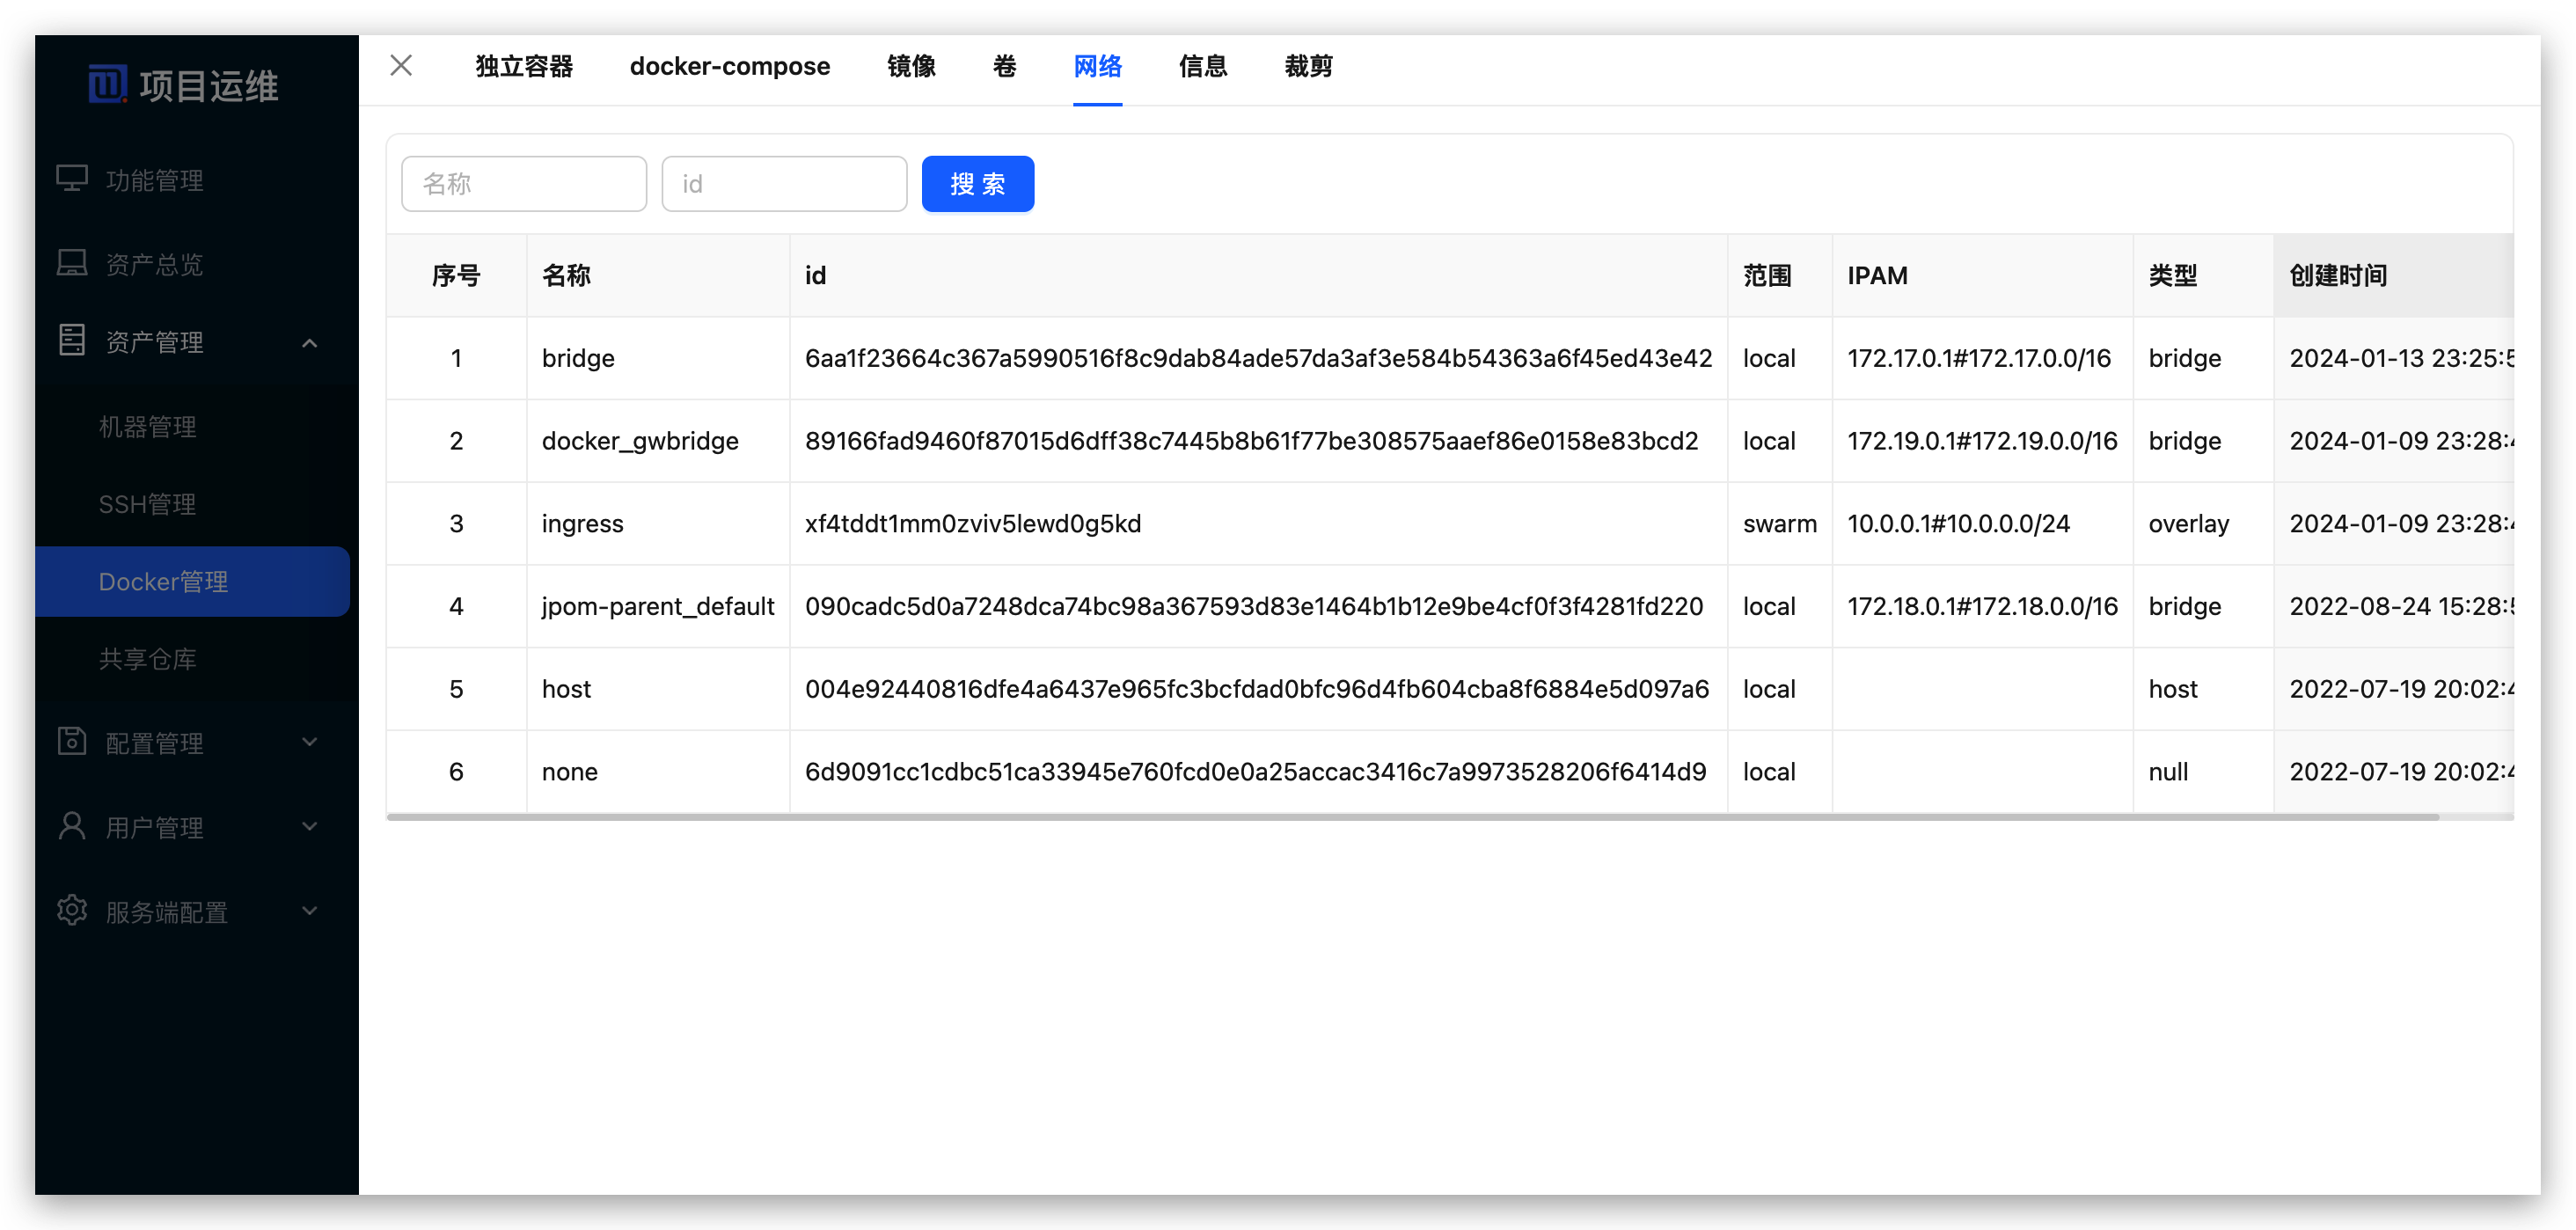Click the 资产总览 laptop icon

tap(72, 263)
